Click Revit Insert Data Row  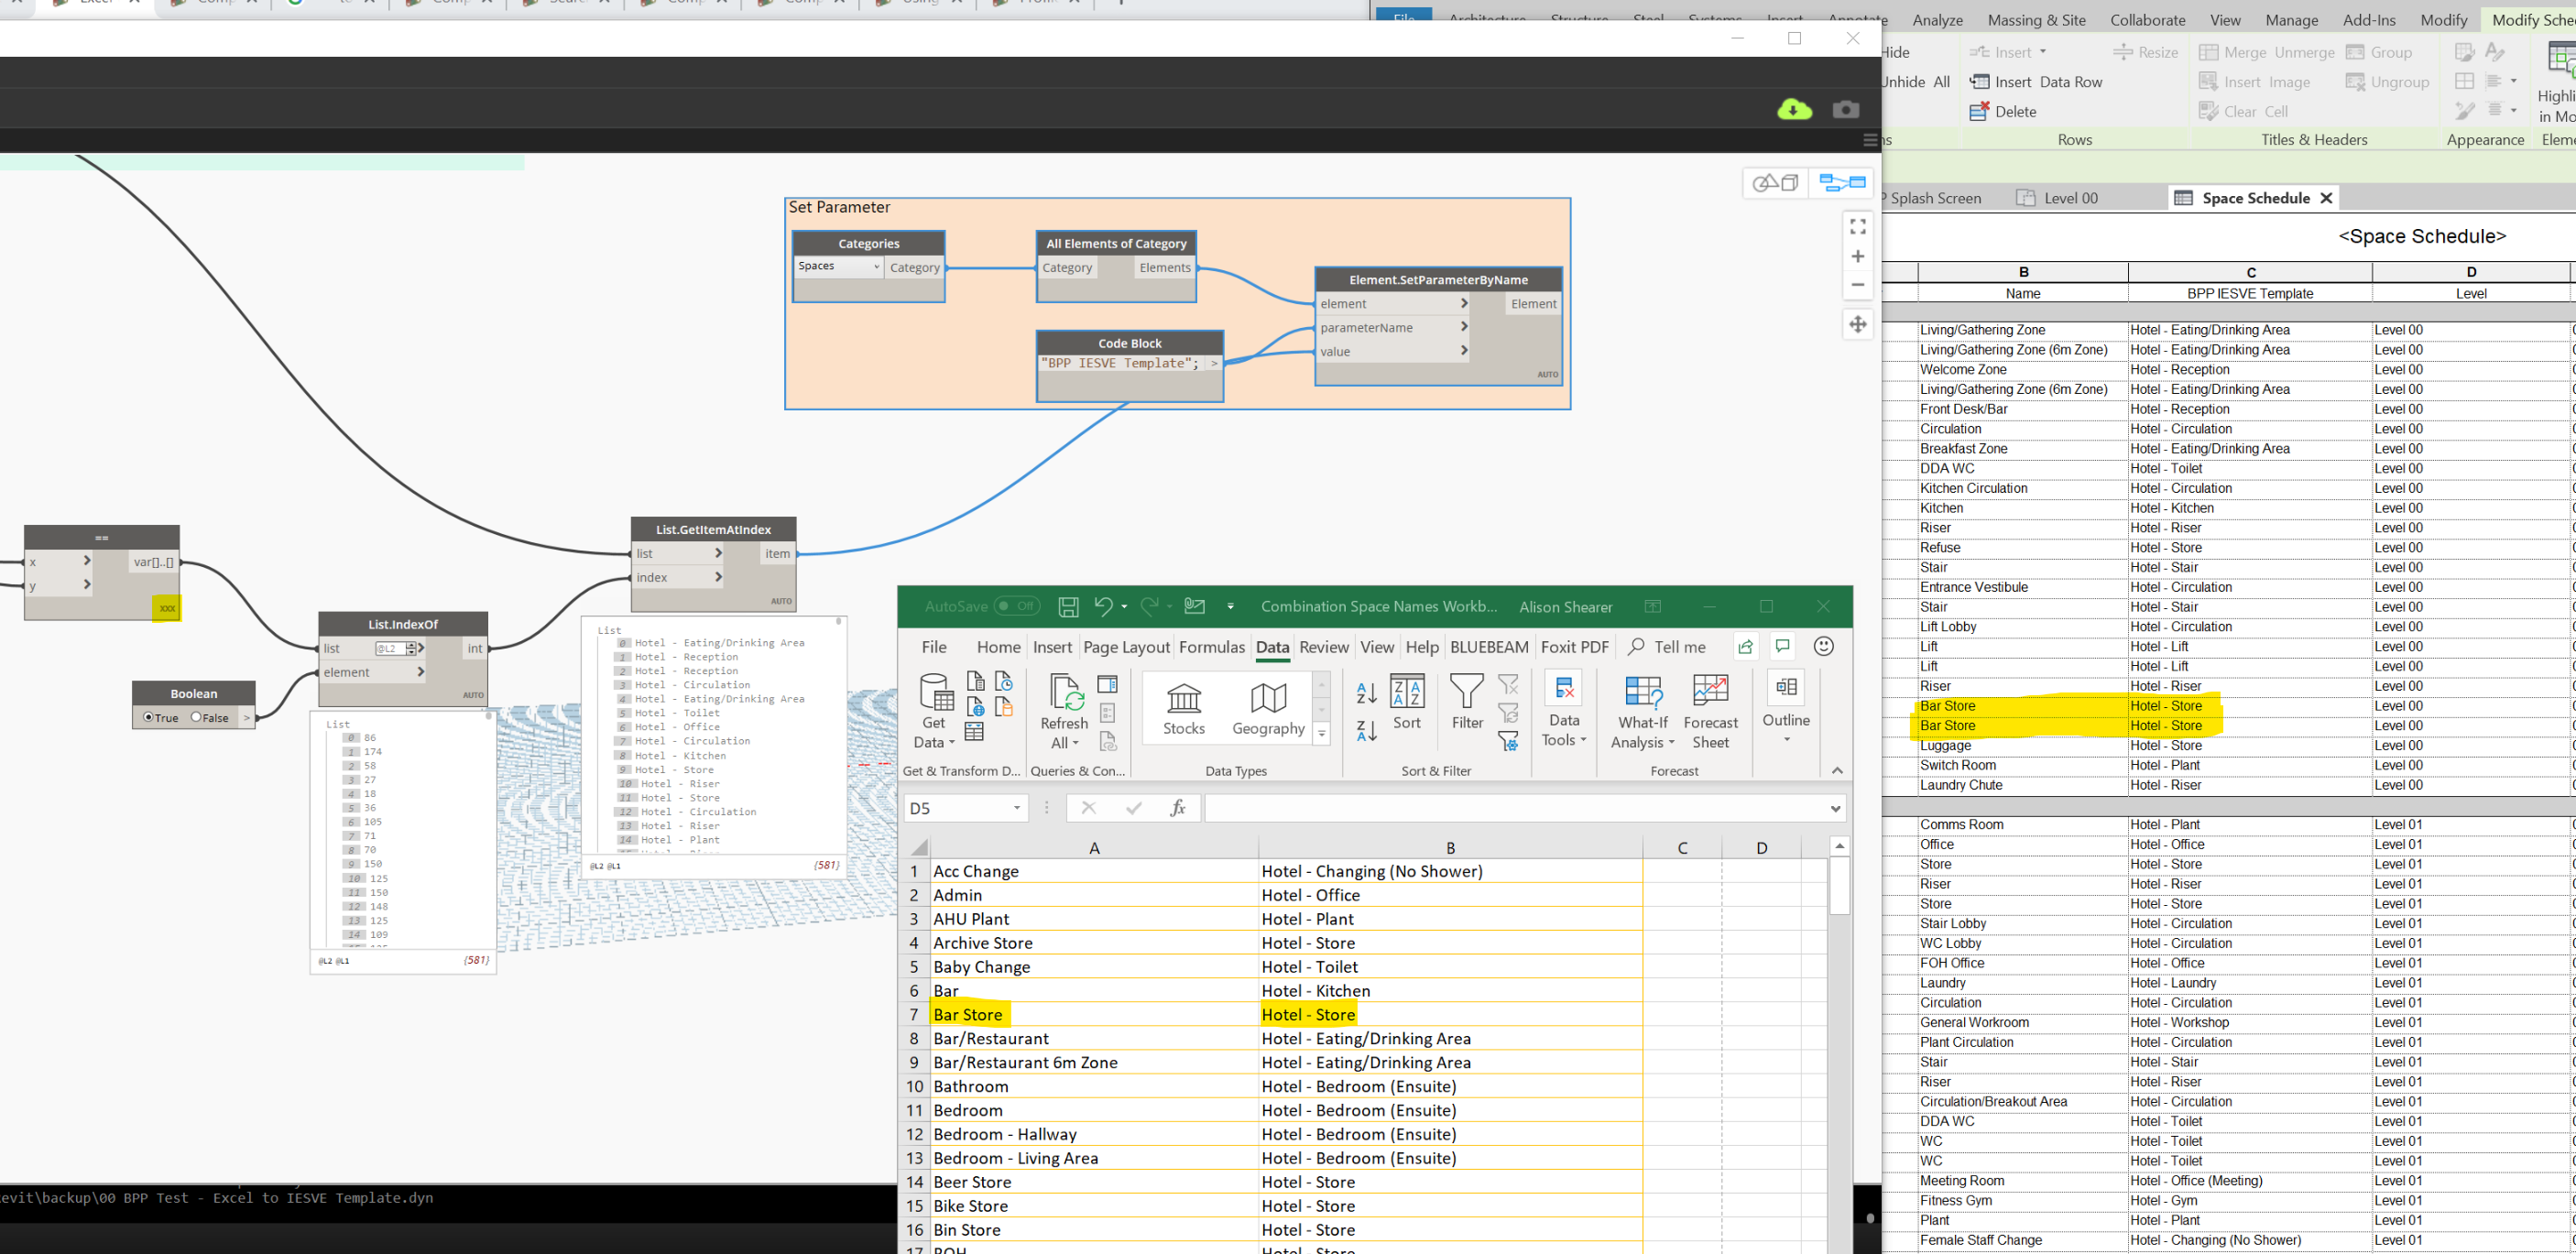pyautogui.click(x=2036, y=82)
